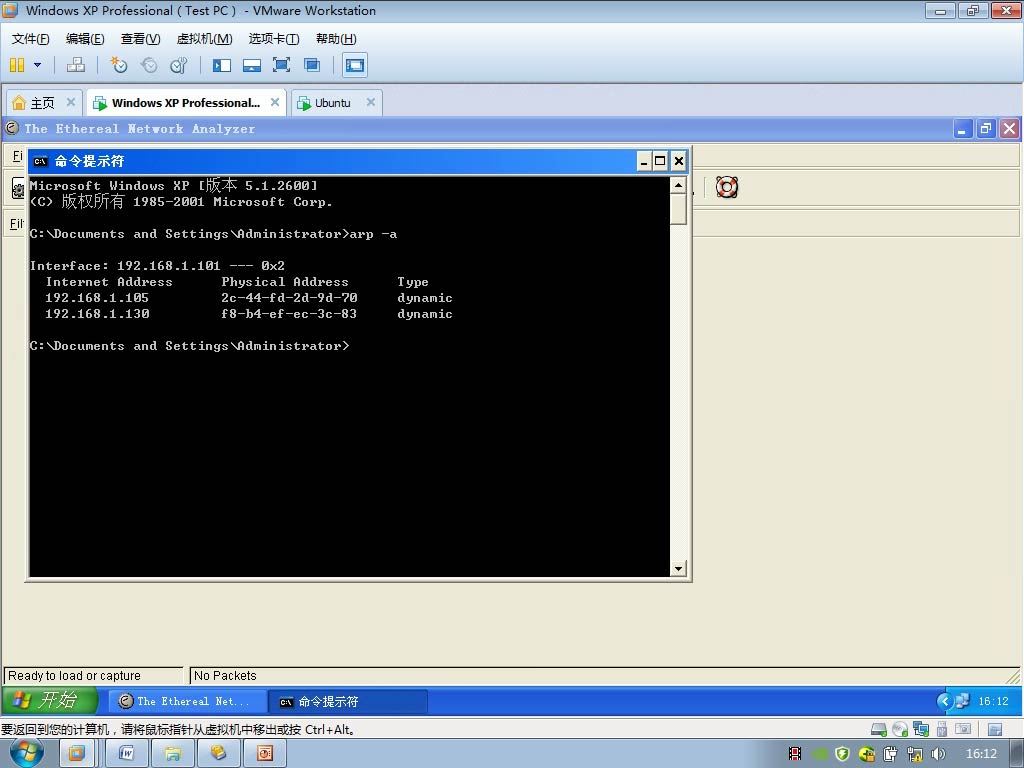Open the 帮助(H) menu

(336, 39)
